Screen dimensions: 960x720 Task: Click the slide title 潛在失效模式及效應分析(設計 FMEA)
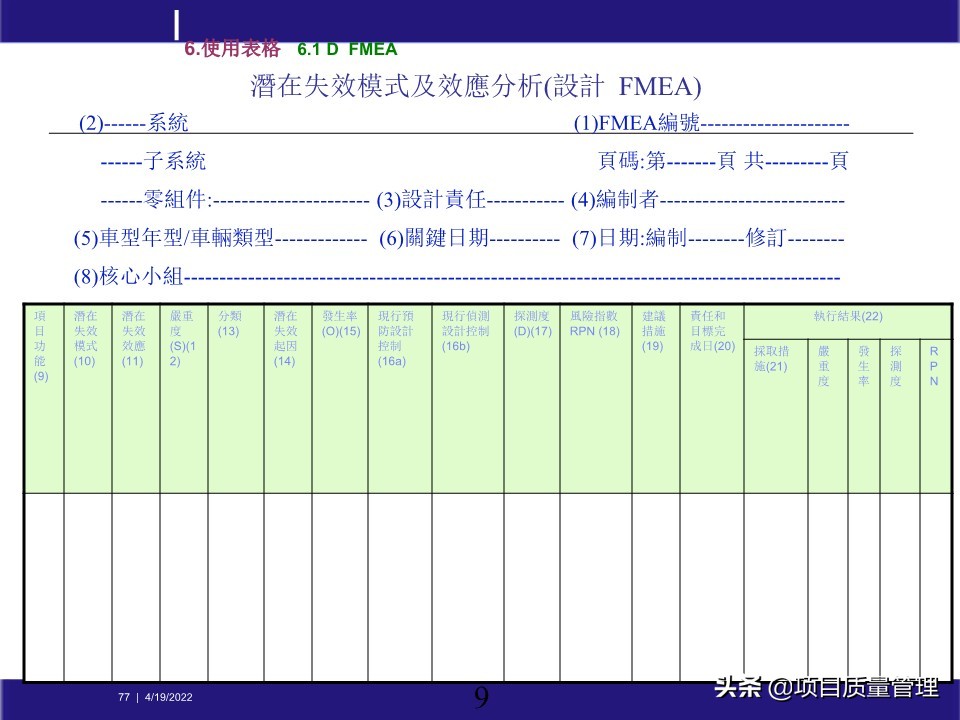coord(477,88)
